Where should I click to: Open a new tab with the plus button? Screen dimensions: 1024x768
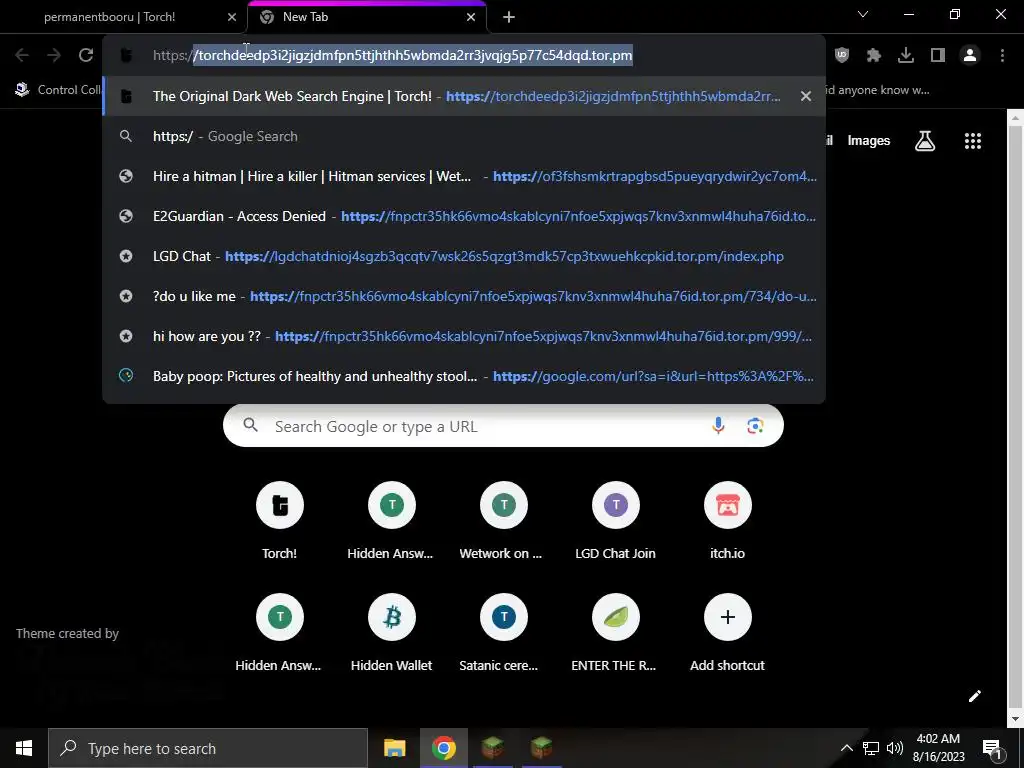[509, 17]
